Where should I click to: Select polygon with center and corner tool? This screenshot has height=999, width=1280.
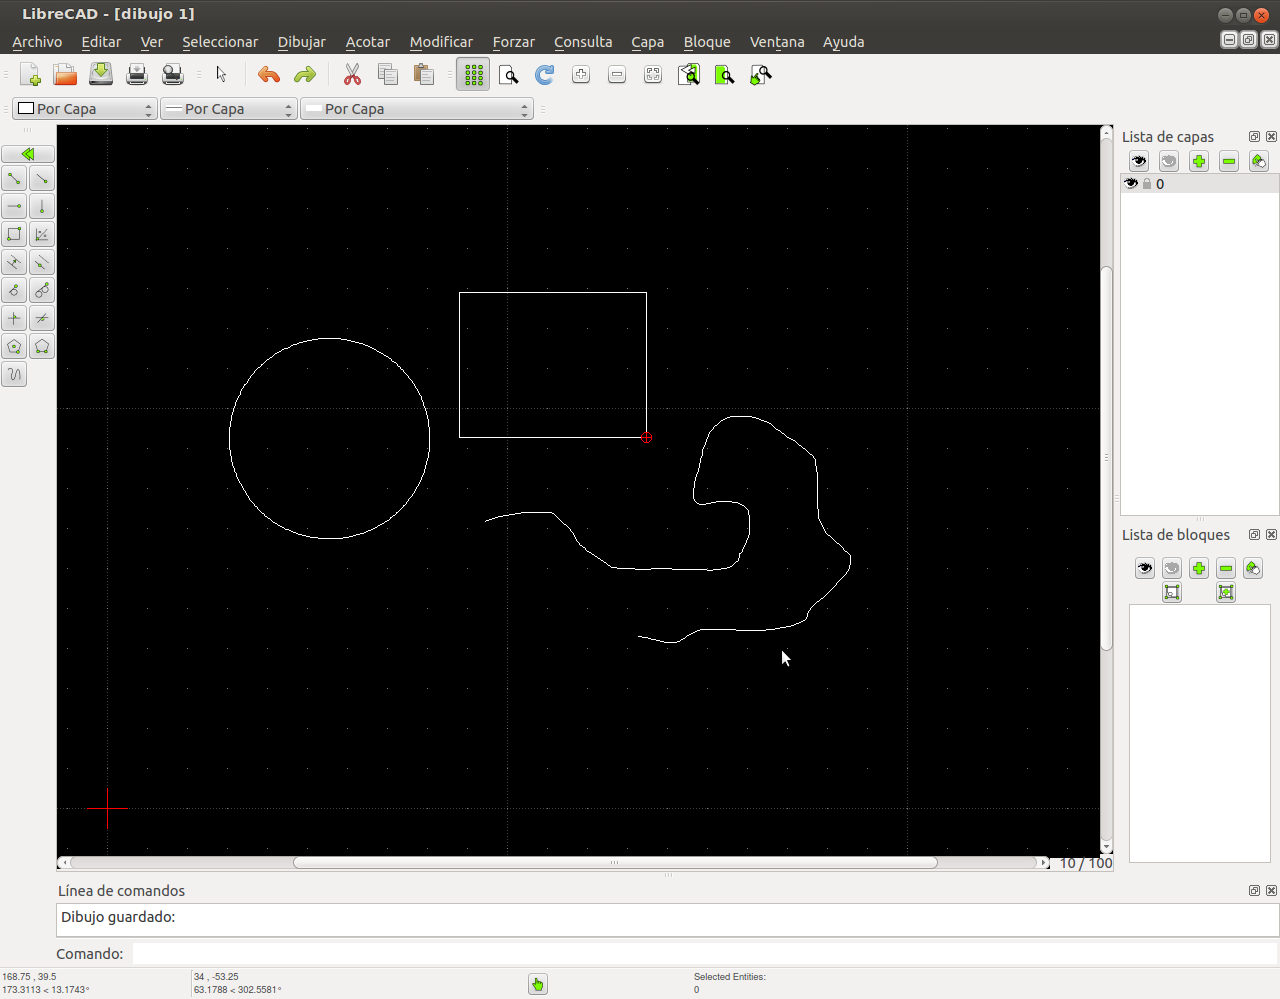click(x=14, y=346)
